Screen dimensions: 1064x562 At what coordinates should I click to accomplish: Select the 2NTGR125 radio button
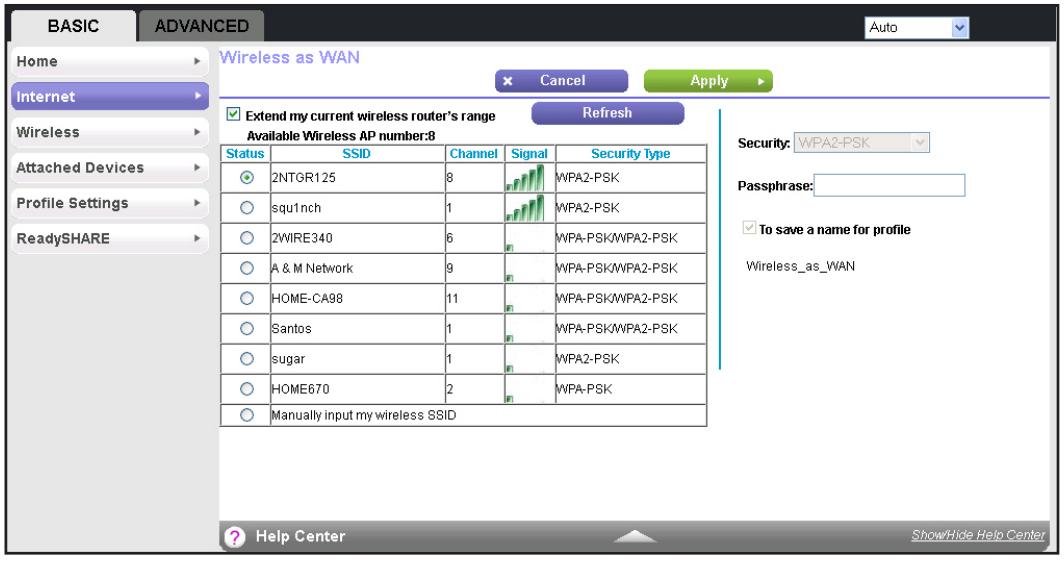[246, 178]
